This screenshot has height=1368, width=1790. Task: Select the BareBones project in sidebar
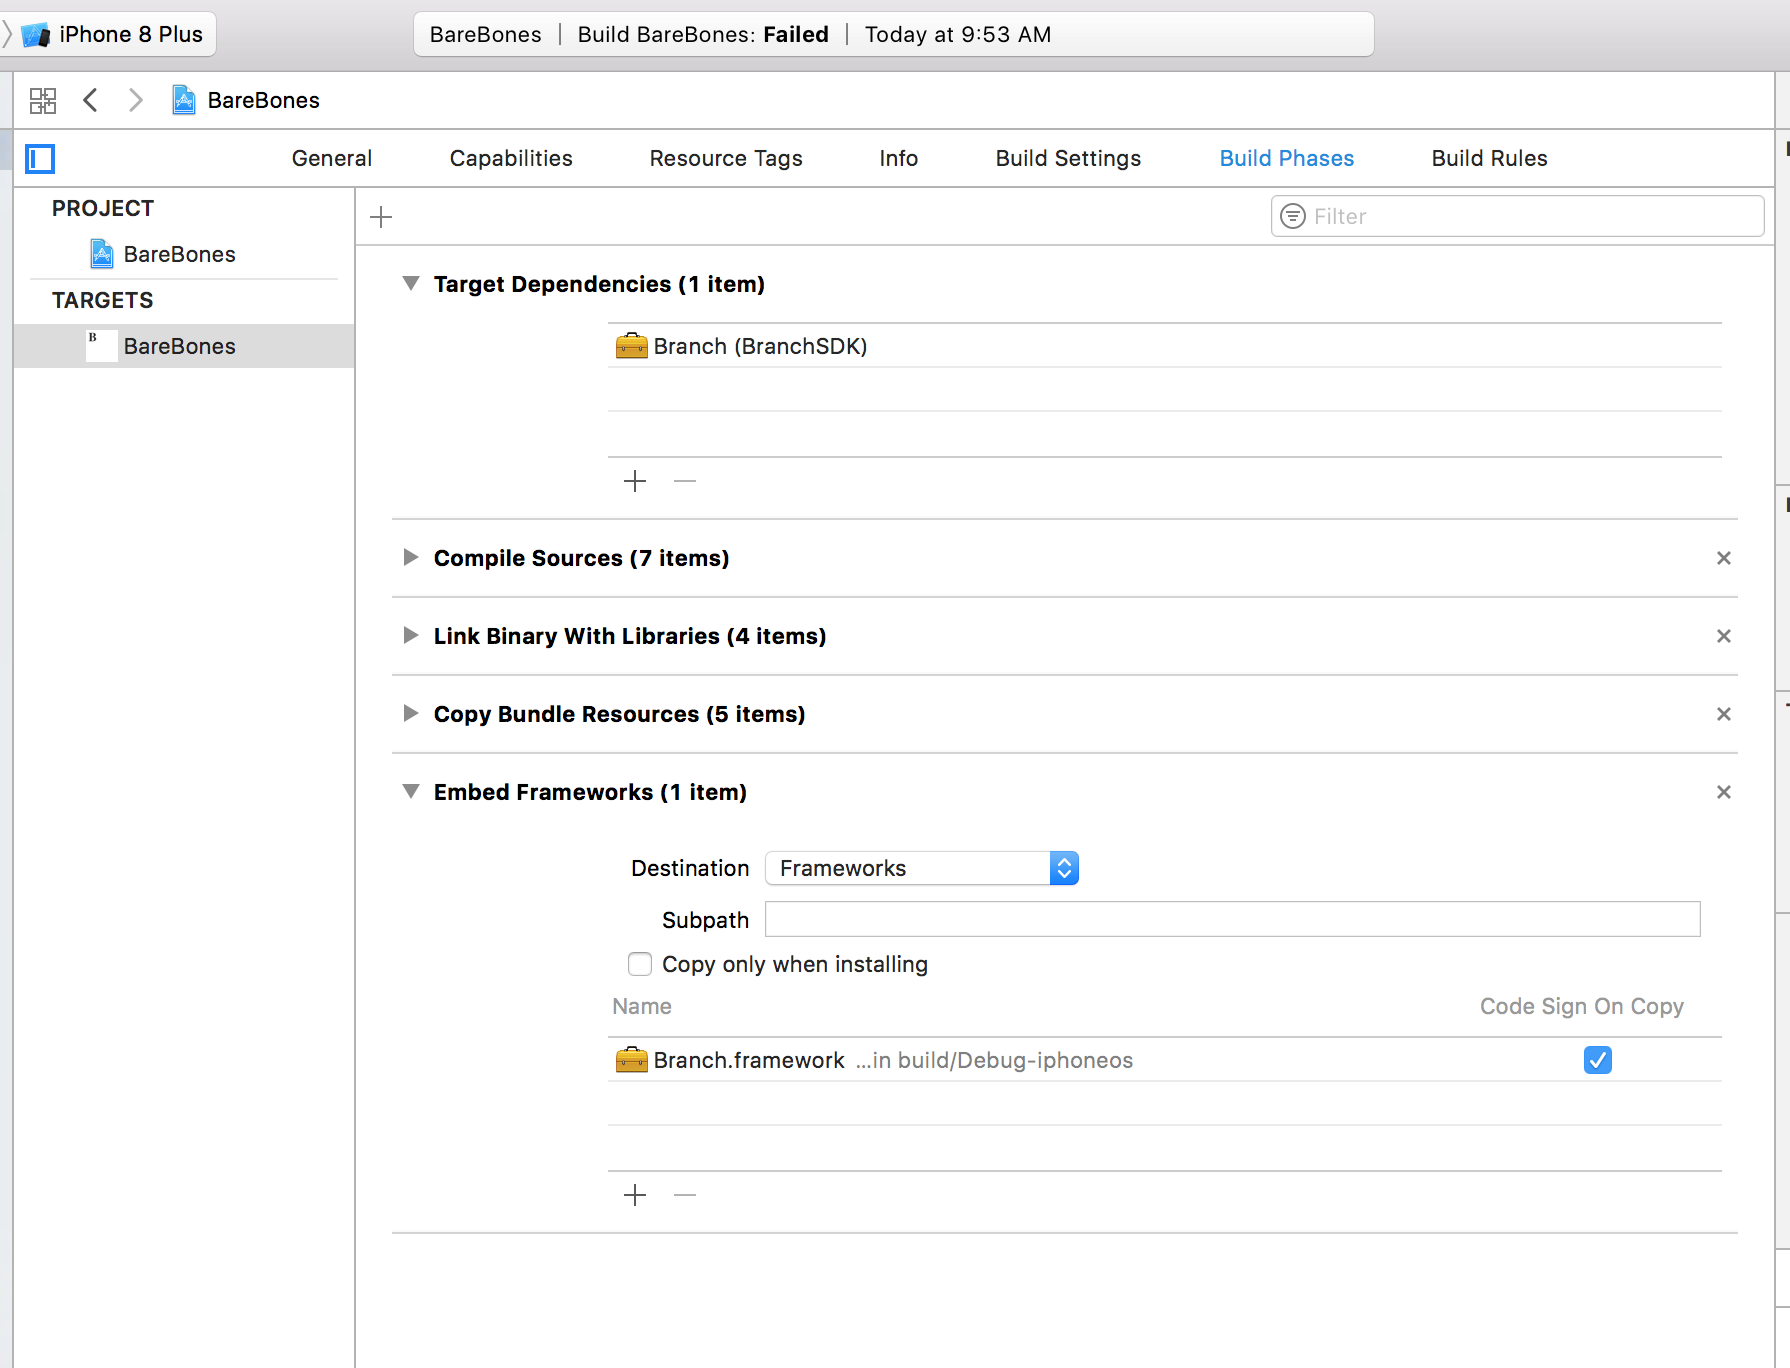click(x=184, y=254)
